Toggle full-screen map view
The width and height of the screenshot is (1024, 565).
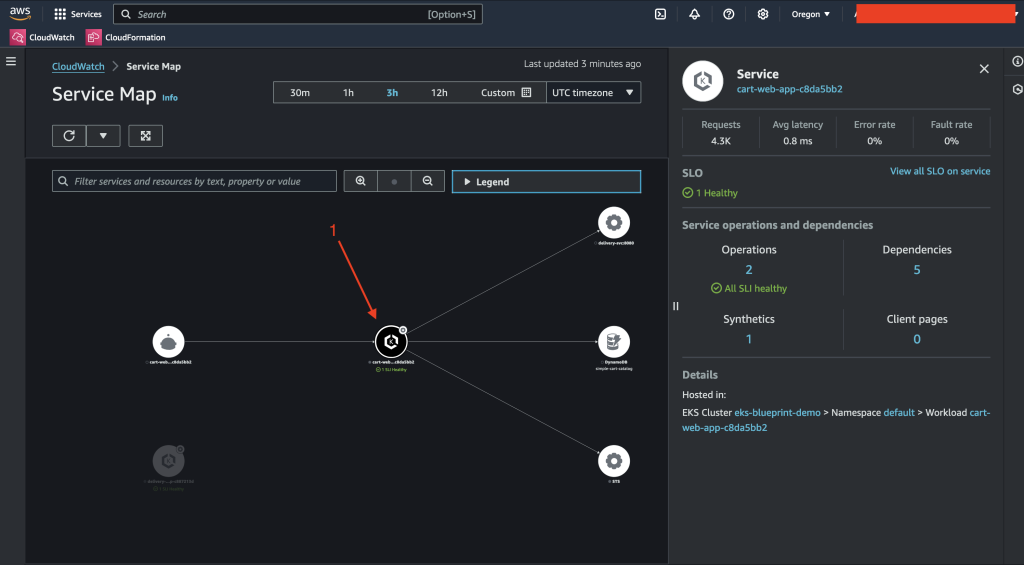coord(146,136)
